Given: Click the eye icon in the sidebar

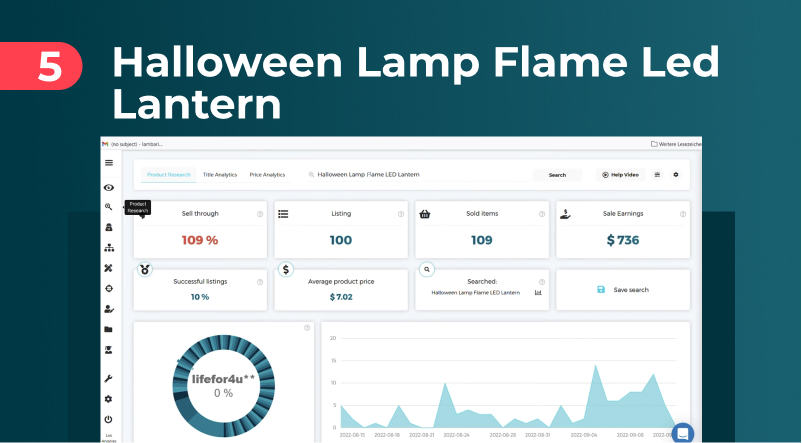Looking at the screenshot, I should (x=109, y=188).
